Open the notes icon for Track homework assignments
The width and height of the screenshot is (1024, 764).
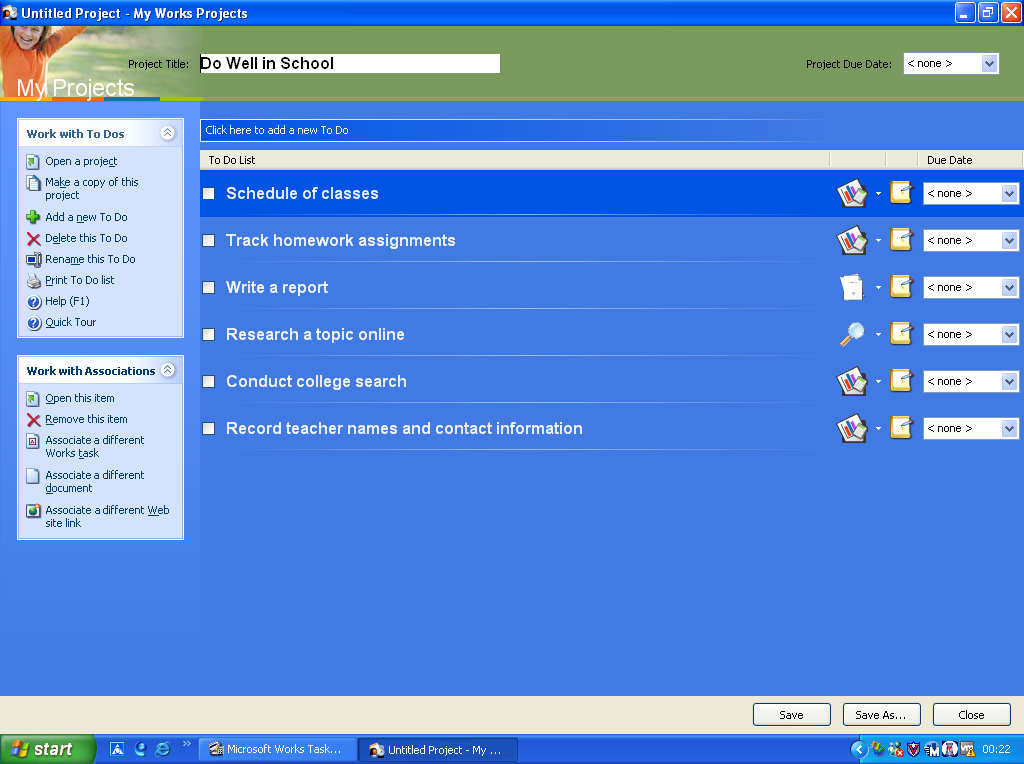coord(902,240)
